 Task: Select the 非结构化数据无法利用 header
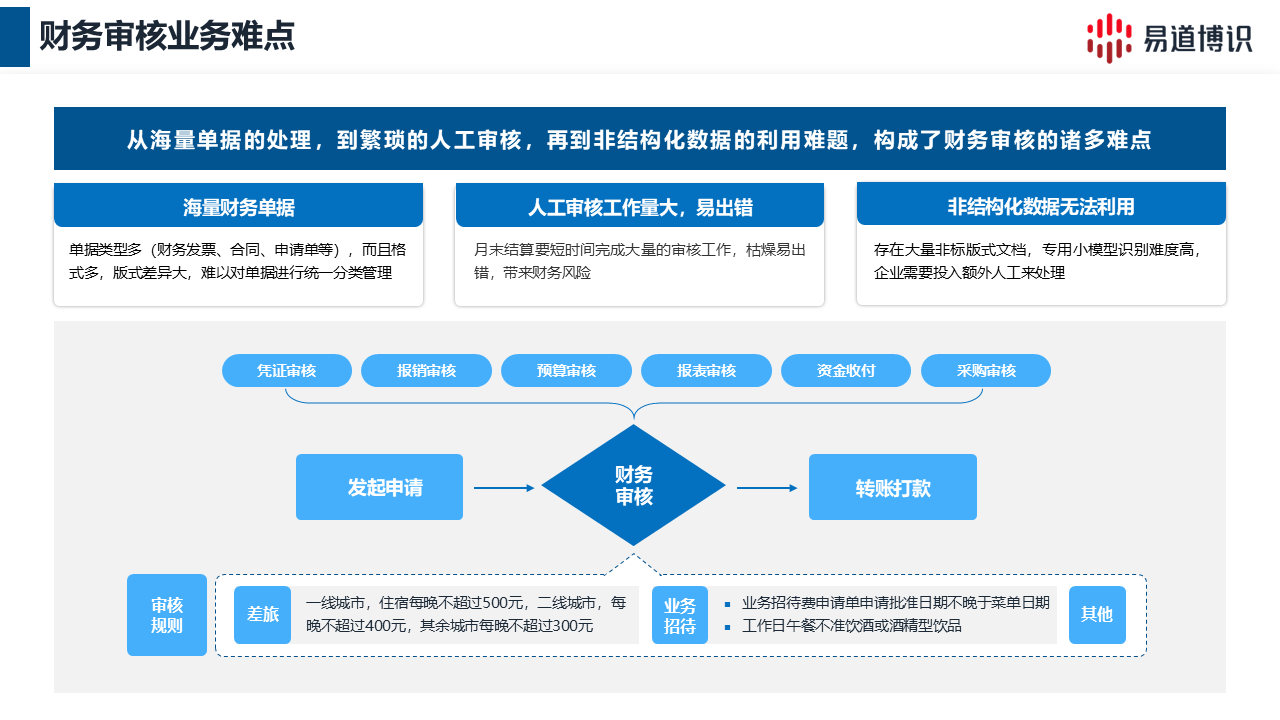click(x=1041, y=207)
